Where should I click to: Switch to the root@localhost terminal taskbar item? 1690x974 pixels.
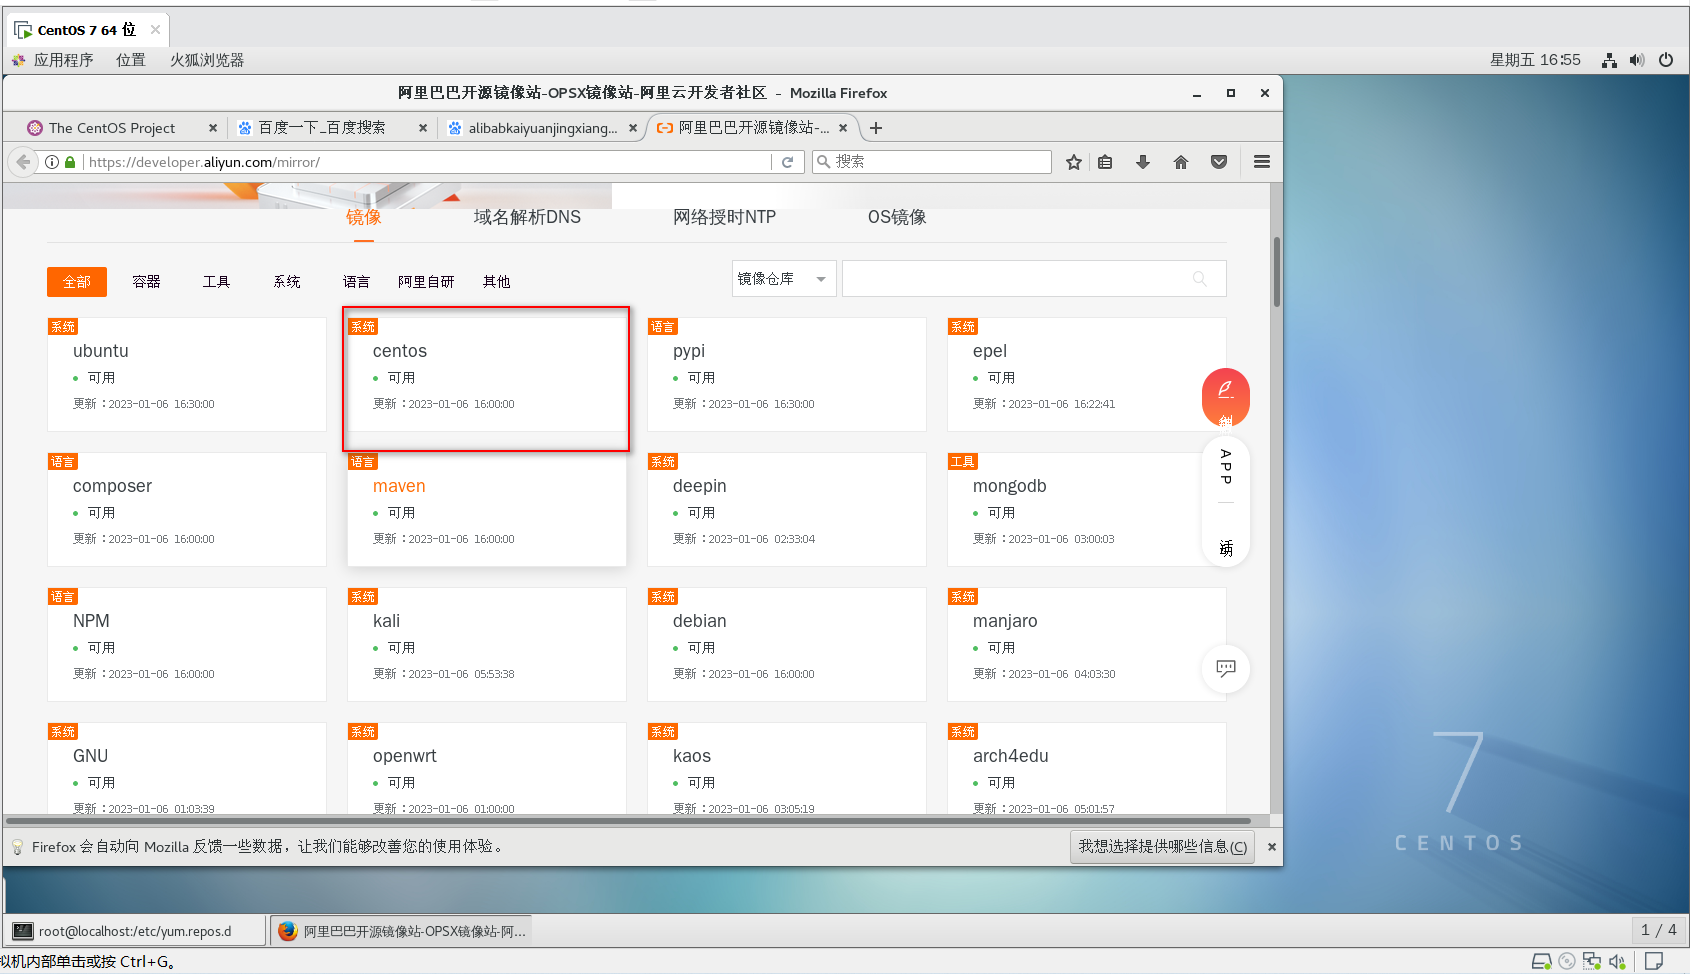(x=136, y=931)
